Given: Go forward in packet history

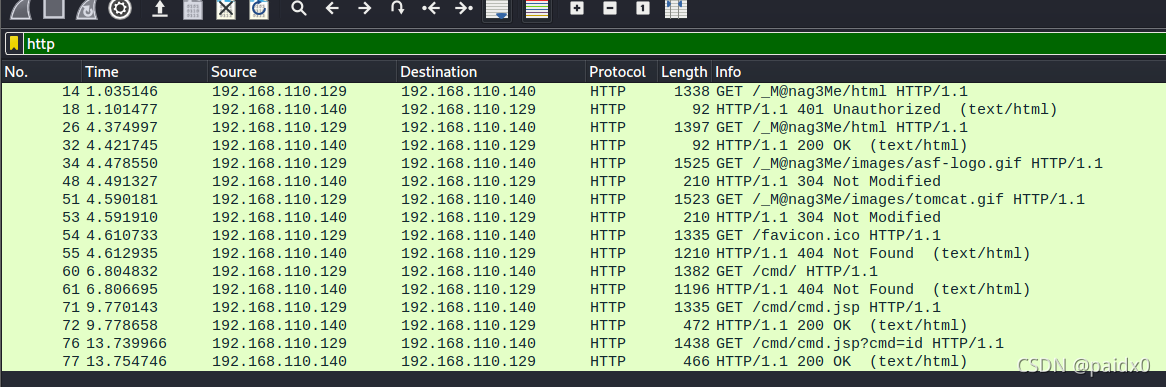Looking at the screenshot, I should (x=364, y=9).
